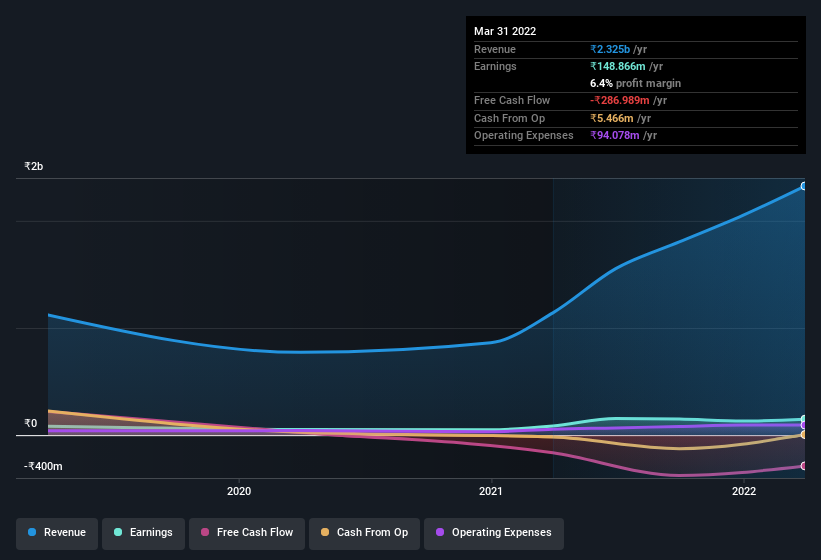This screenshot has width=821, height=560.
Task: Click the Cash From Op label in tooltip
Action: (x=509, y=118)
